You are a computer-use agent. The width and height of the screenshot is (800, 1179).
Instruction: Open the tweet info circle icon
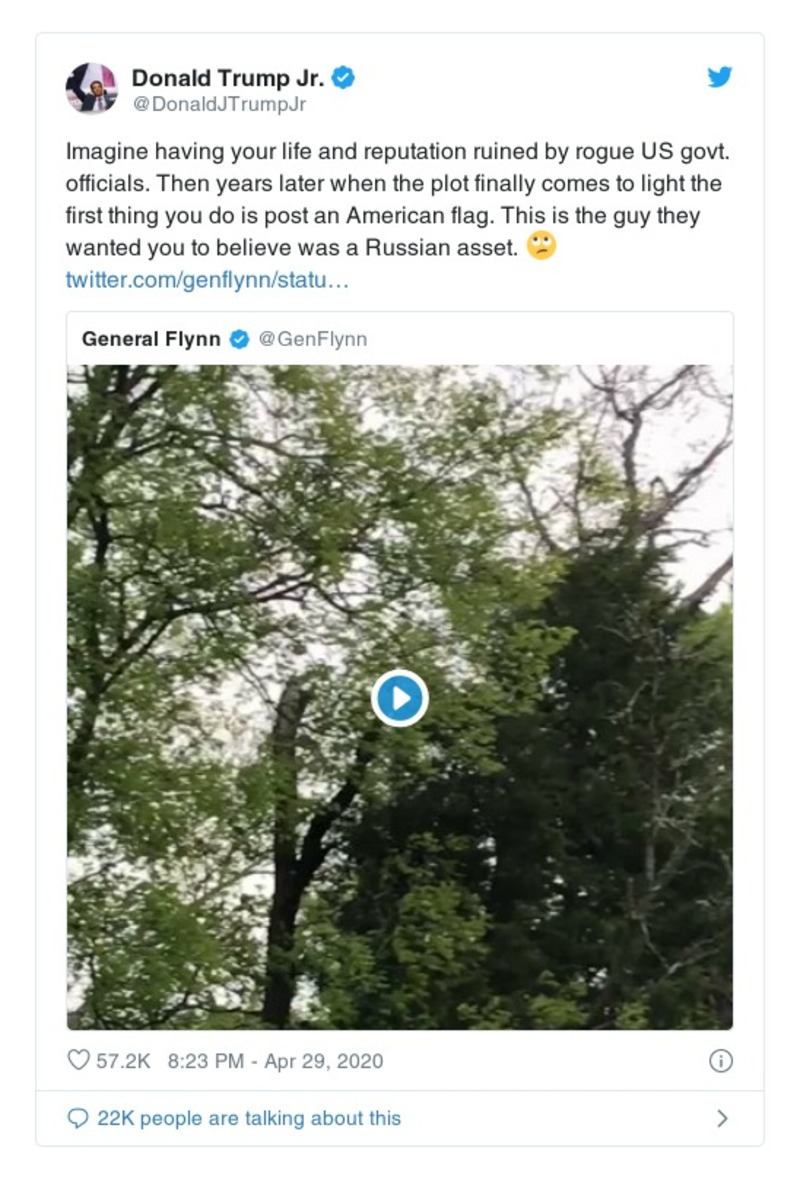(x=720, y=1061)
